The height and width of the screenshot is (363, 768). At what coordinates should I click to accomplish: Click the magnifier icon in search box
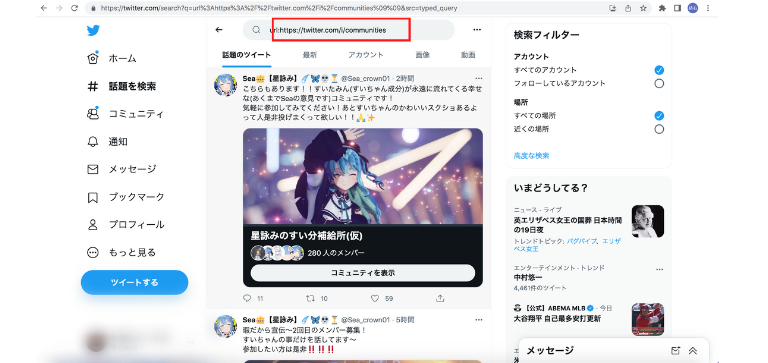(256, 30)
